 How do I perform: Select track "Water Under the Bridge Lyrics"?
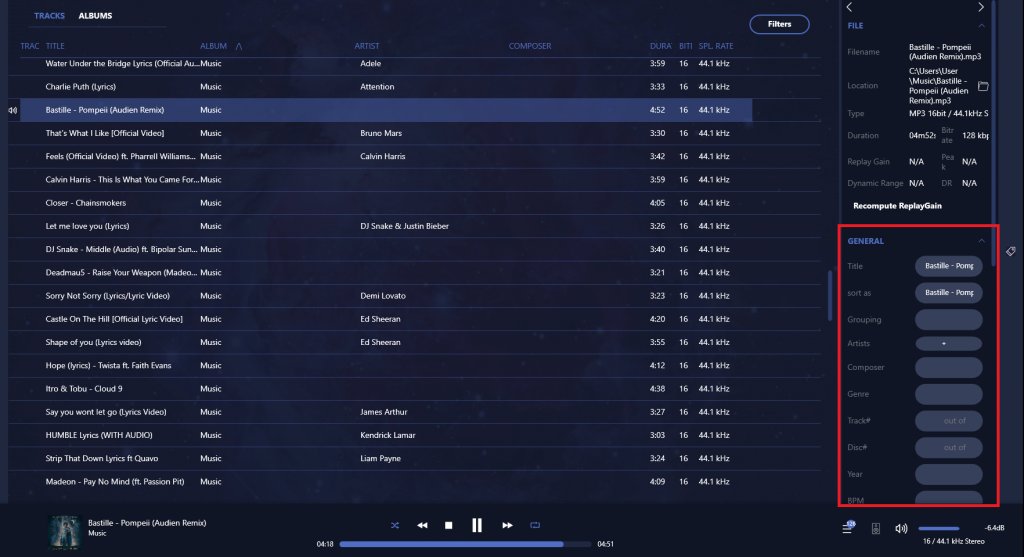pyautogui.click(x=414, y=63)
